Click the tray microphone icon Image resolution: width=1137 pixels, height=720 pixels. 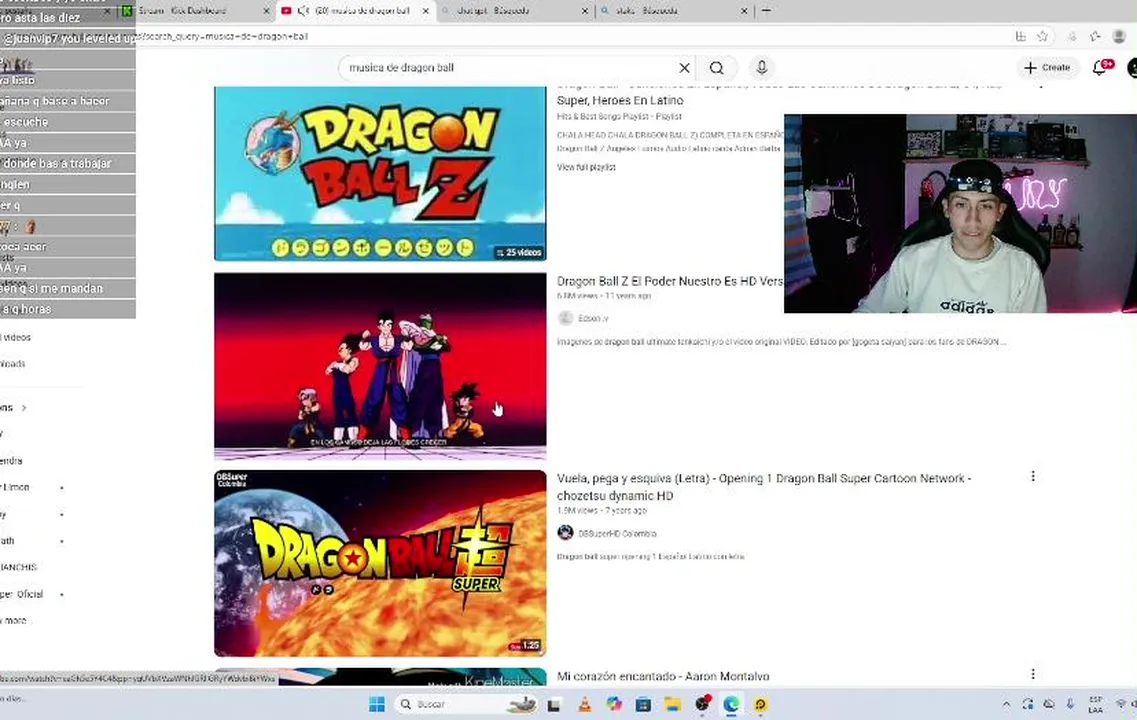tap(1070, 704)
